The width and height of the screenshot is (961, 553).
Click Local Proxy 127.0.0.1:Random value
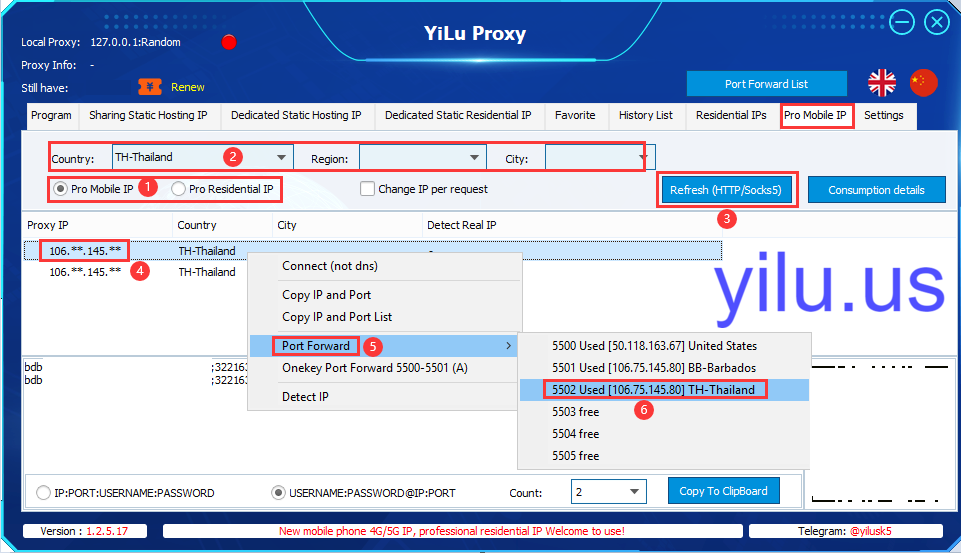(x=135, y=42)
